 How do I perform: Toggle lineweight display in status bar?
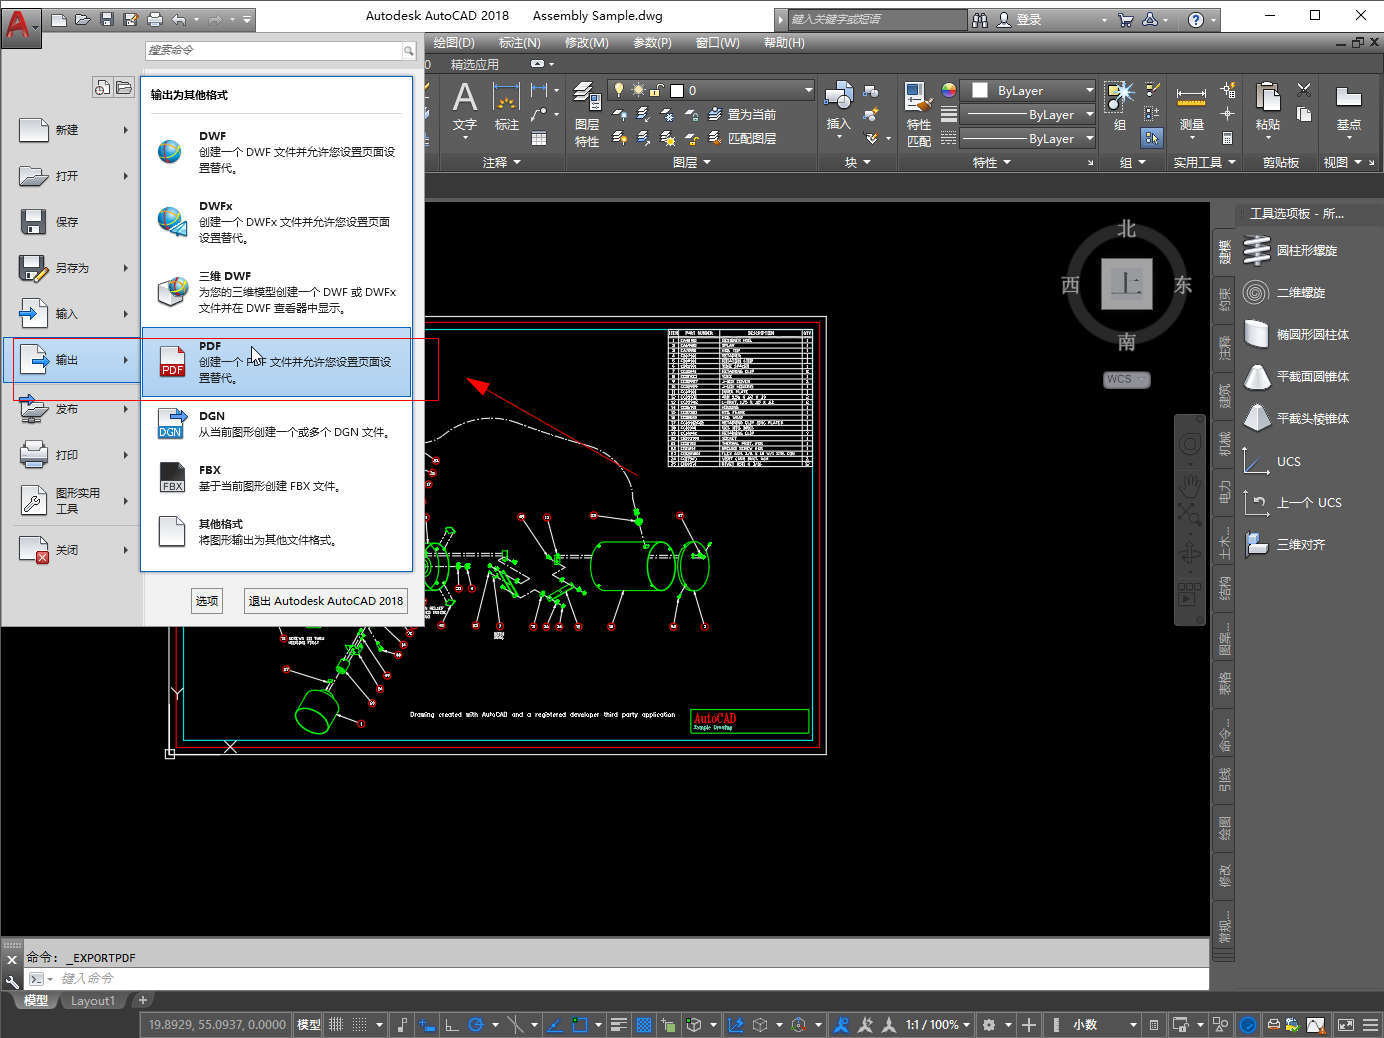619,1025
